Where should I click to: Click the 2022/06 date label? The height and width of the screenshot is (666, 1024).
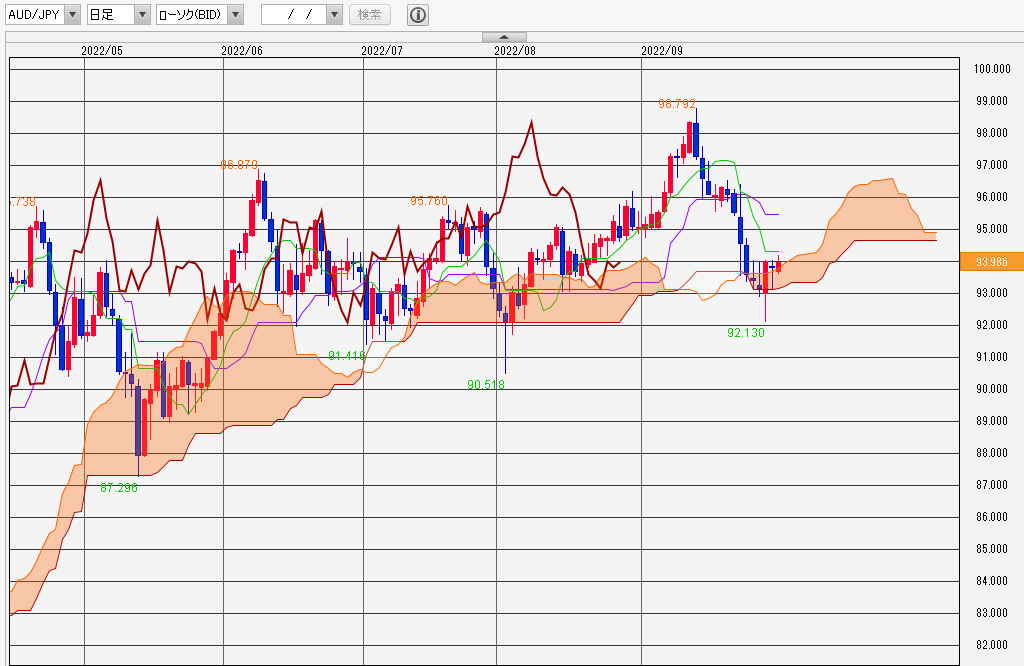[x=242, y=51]
